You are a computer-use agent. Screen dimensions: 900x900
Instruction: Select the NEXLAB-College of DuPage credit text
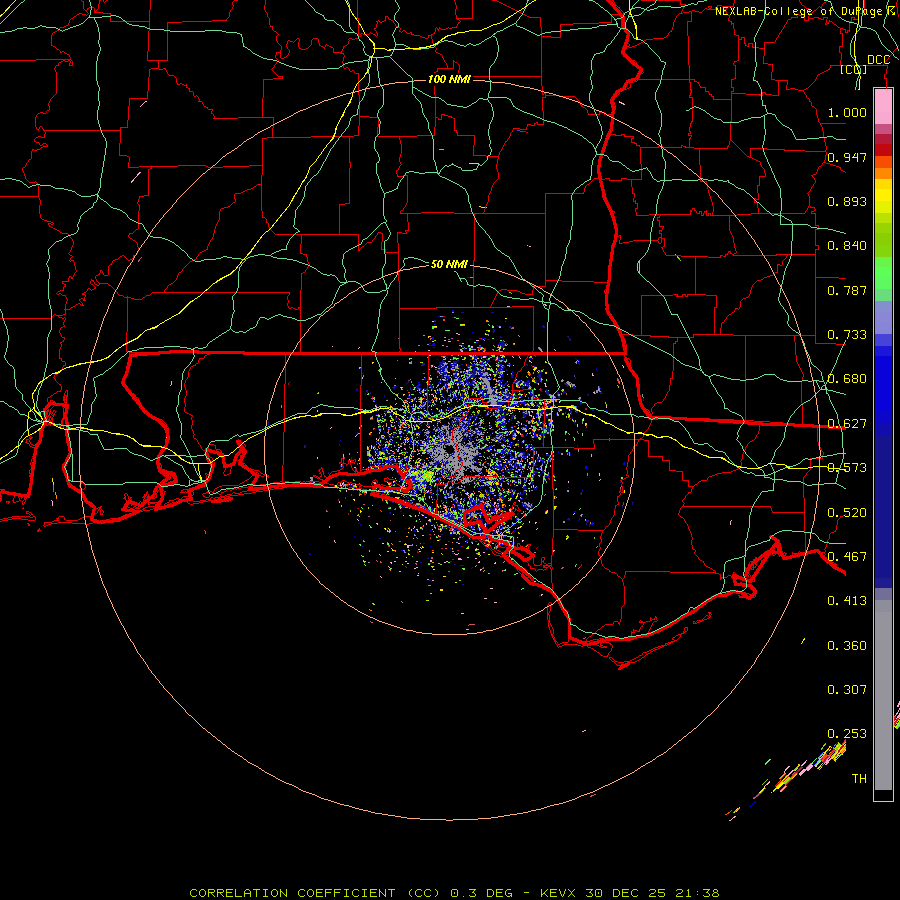(x=807, y=11)
